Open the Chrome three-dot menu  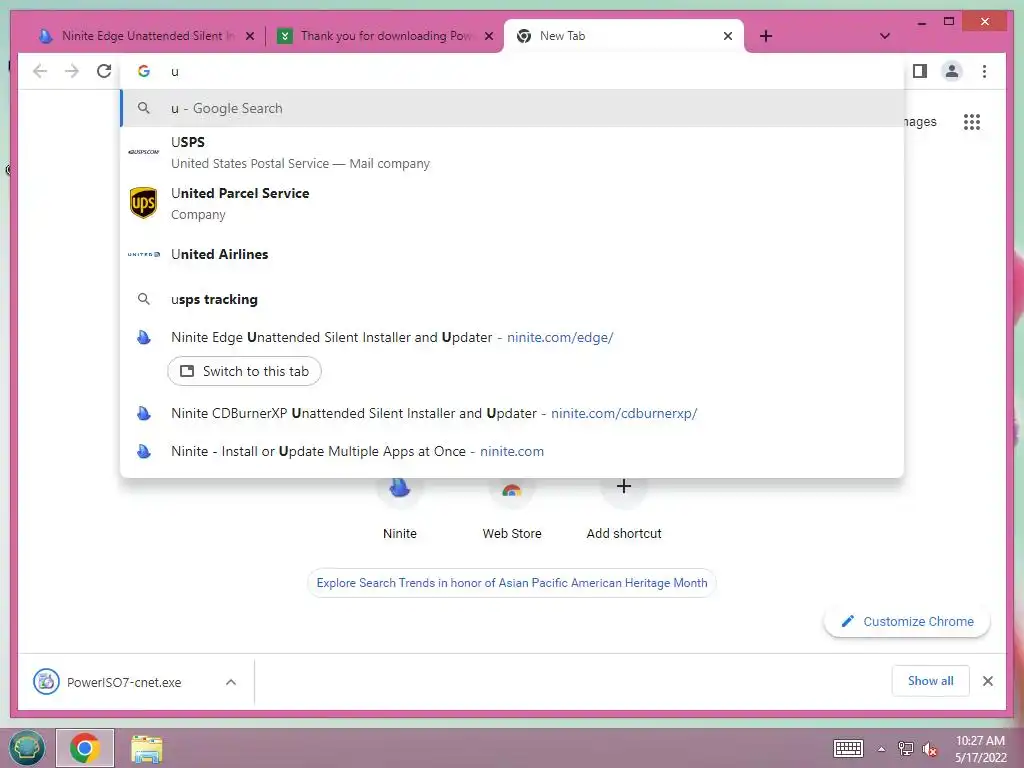(x=984, y=71)
